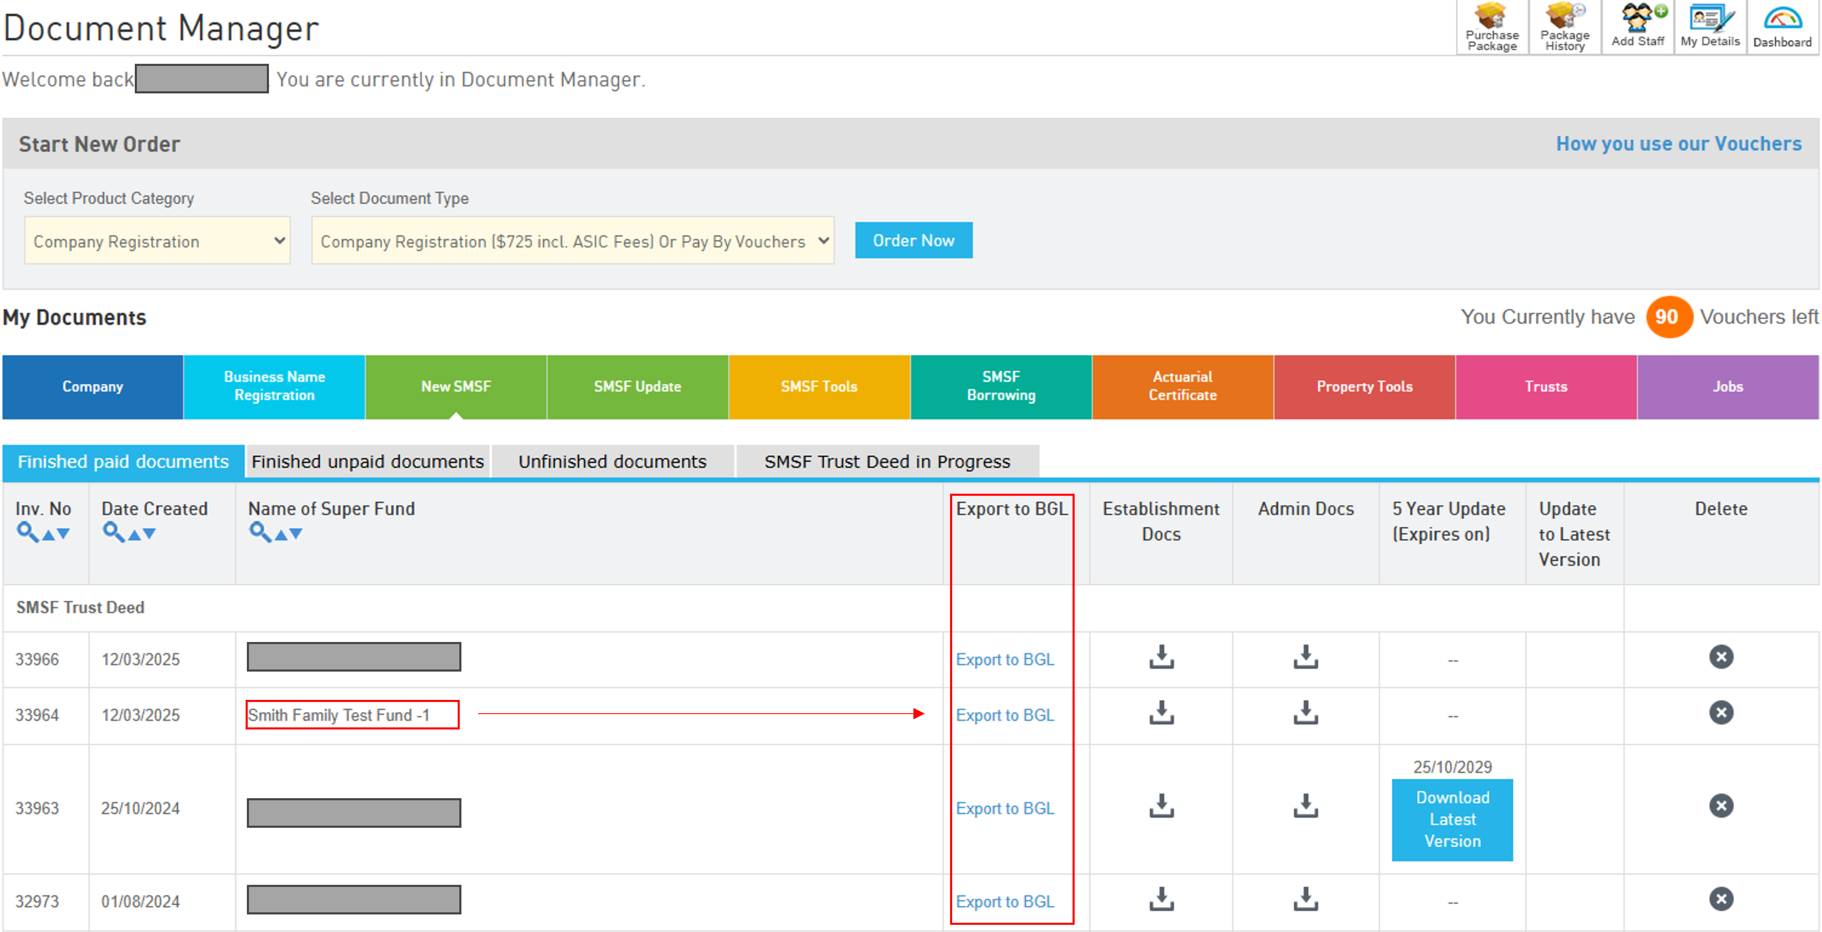Delete the invoice 33963 row

click(x=1720, y=806)
